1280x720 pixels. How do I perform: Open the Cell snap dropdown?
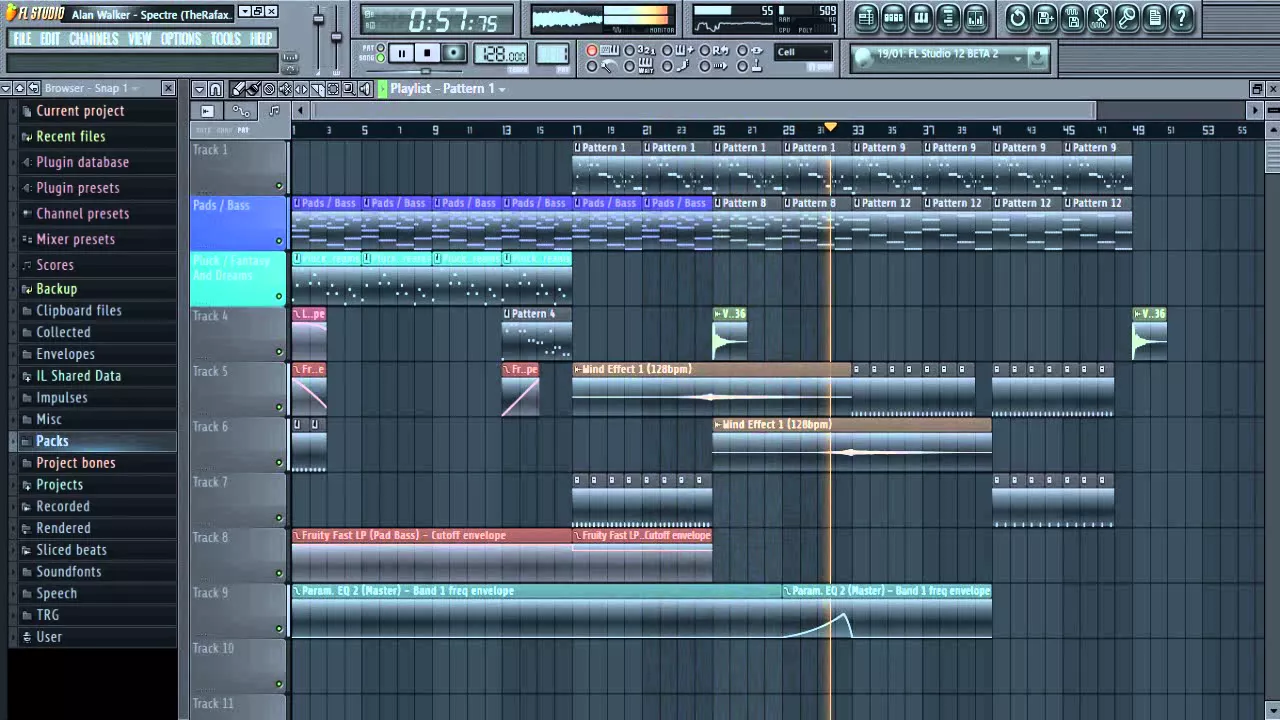[803, 52]
